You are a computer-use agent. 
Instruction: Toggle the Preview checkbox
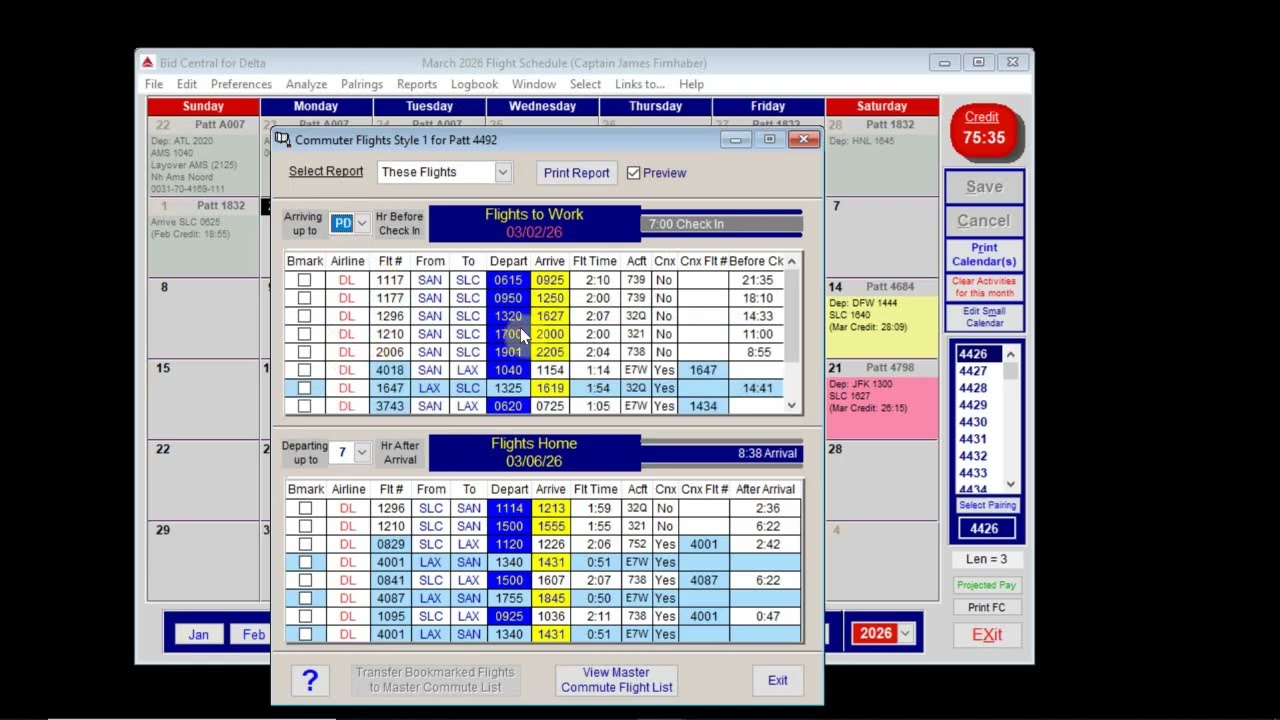click(633, 173)
